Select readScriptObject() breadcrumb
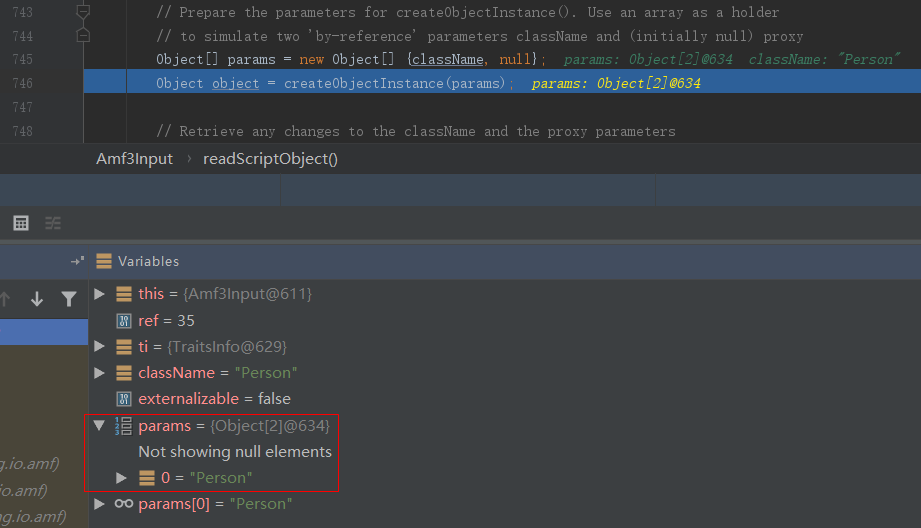921x528 pixels. [270, 159]
